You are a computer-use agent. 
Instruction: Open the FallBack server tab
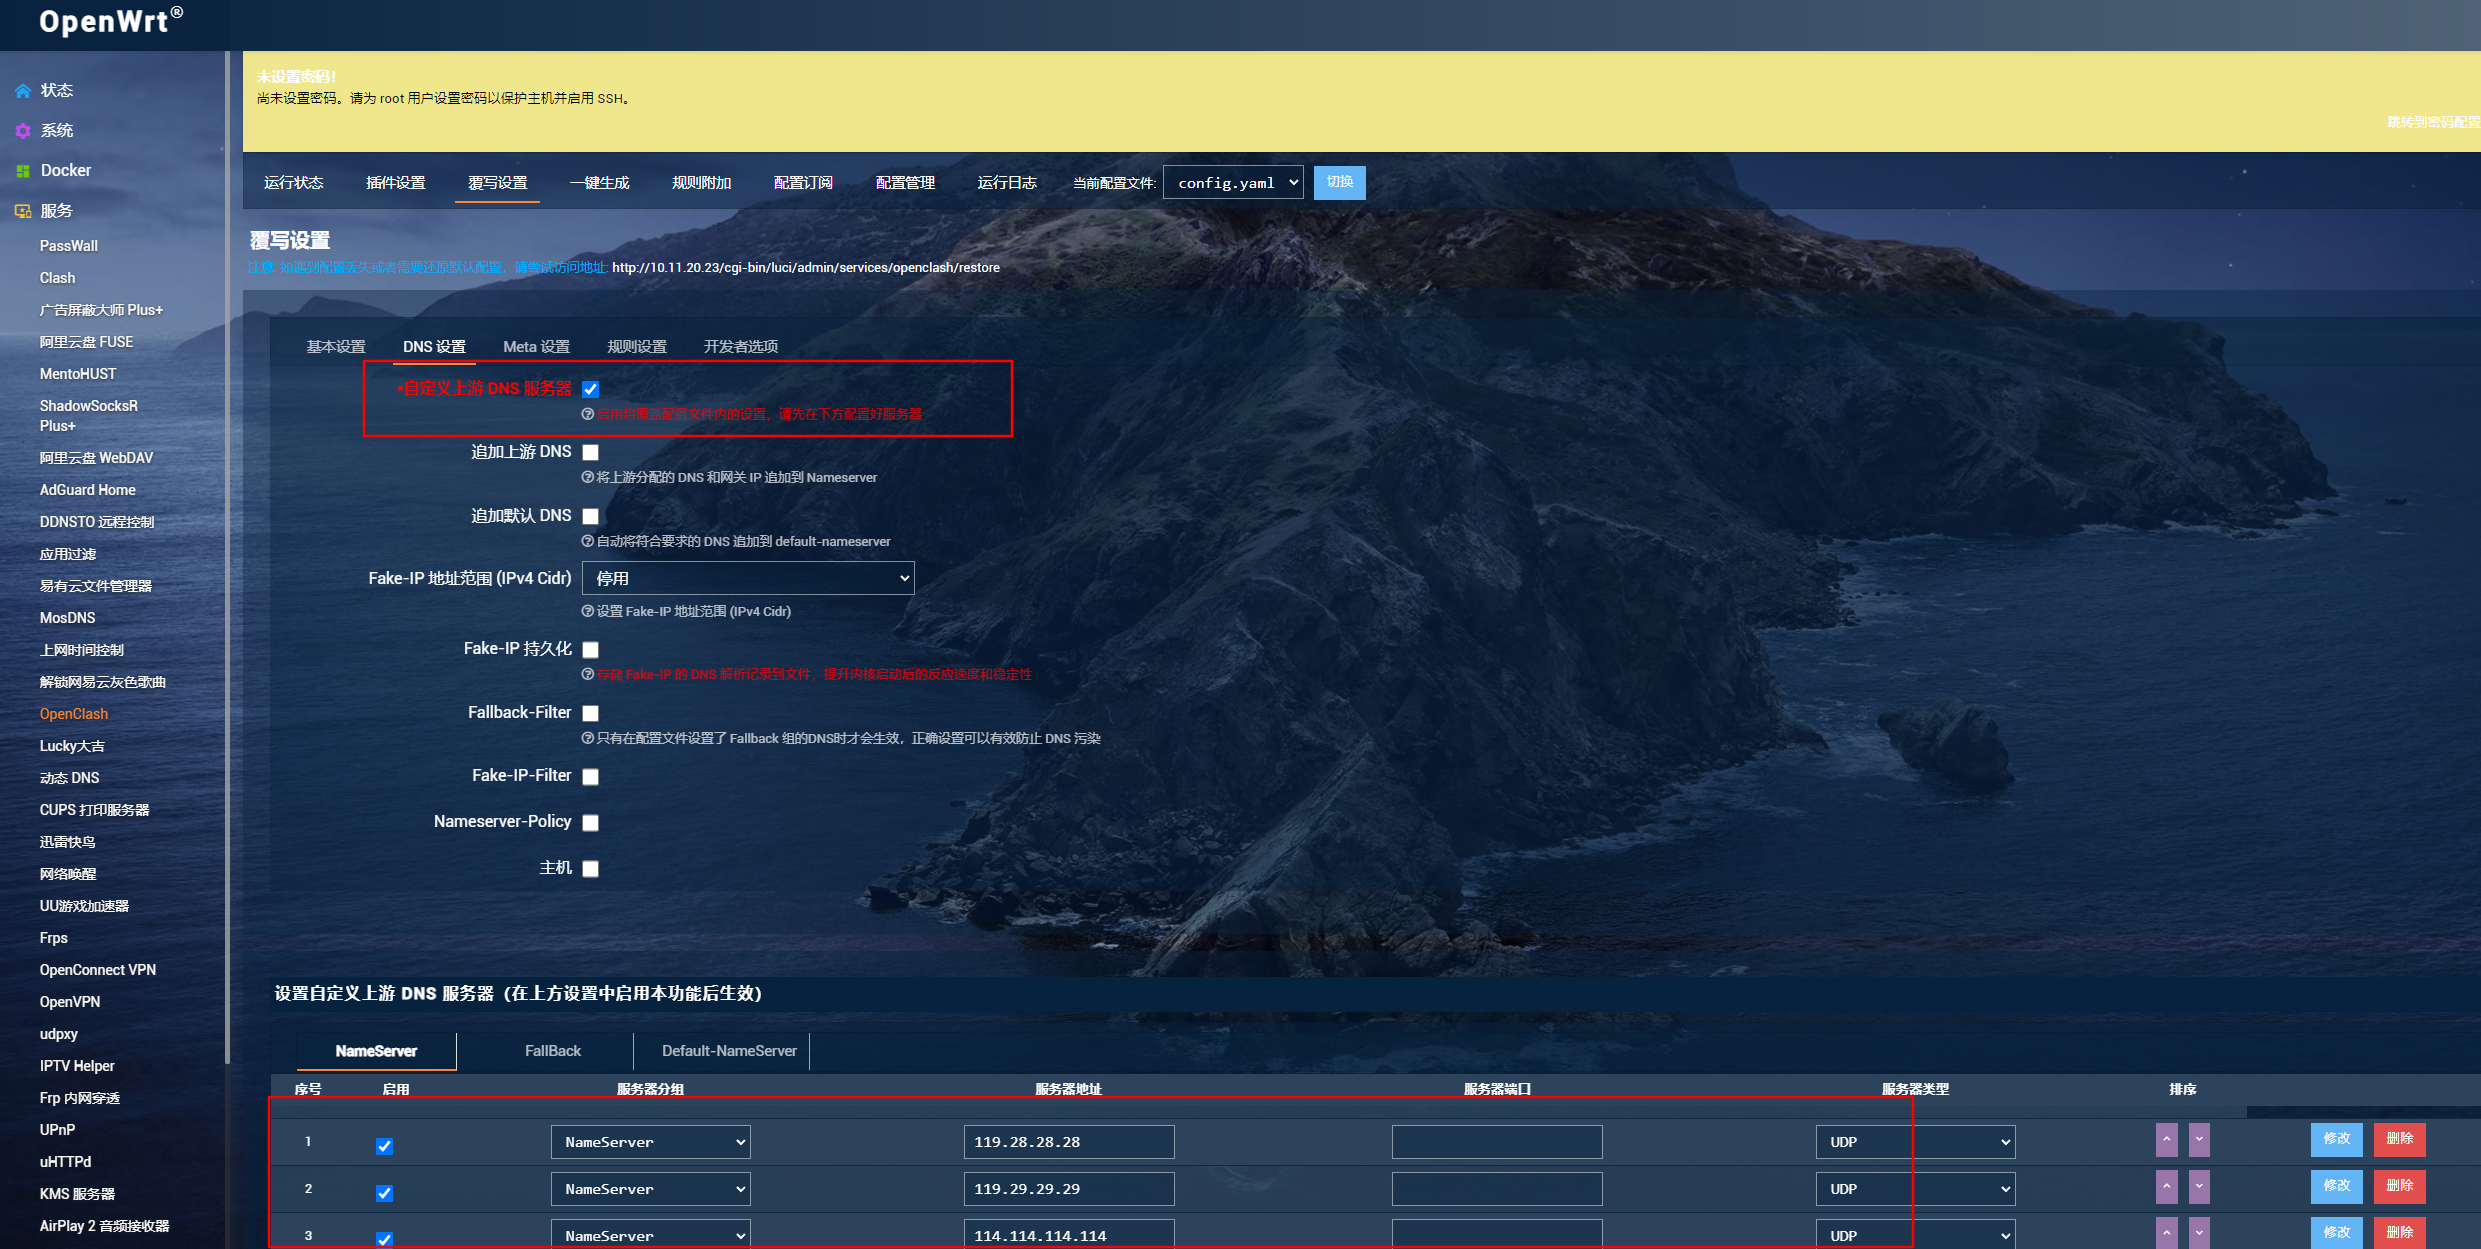click(x=552, y=1051)
